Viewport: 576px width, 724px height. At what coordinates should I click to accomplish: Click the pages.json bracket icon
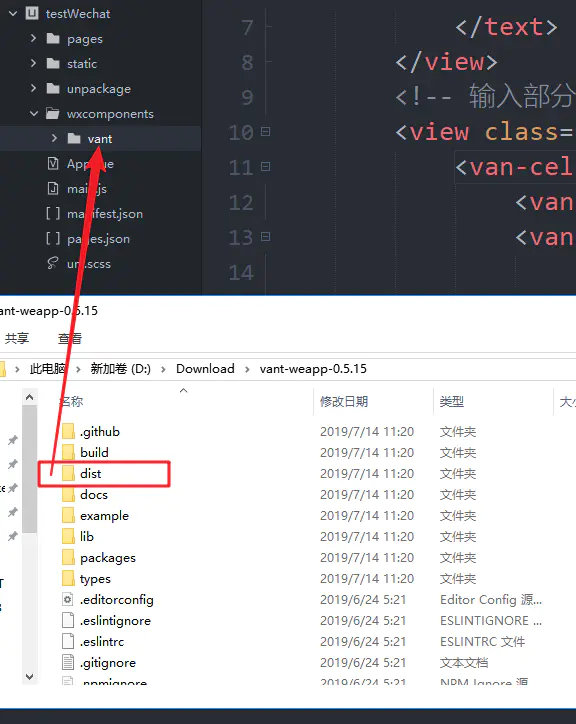(53, 238)
